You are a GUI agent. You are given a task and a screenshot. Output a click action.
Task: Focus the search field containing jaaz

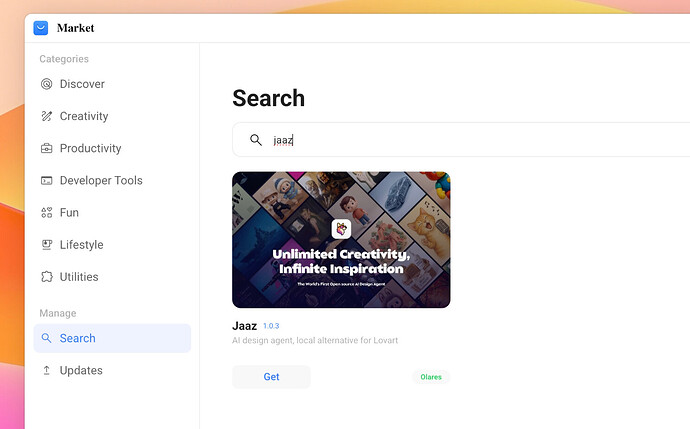(470, 140)
